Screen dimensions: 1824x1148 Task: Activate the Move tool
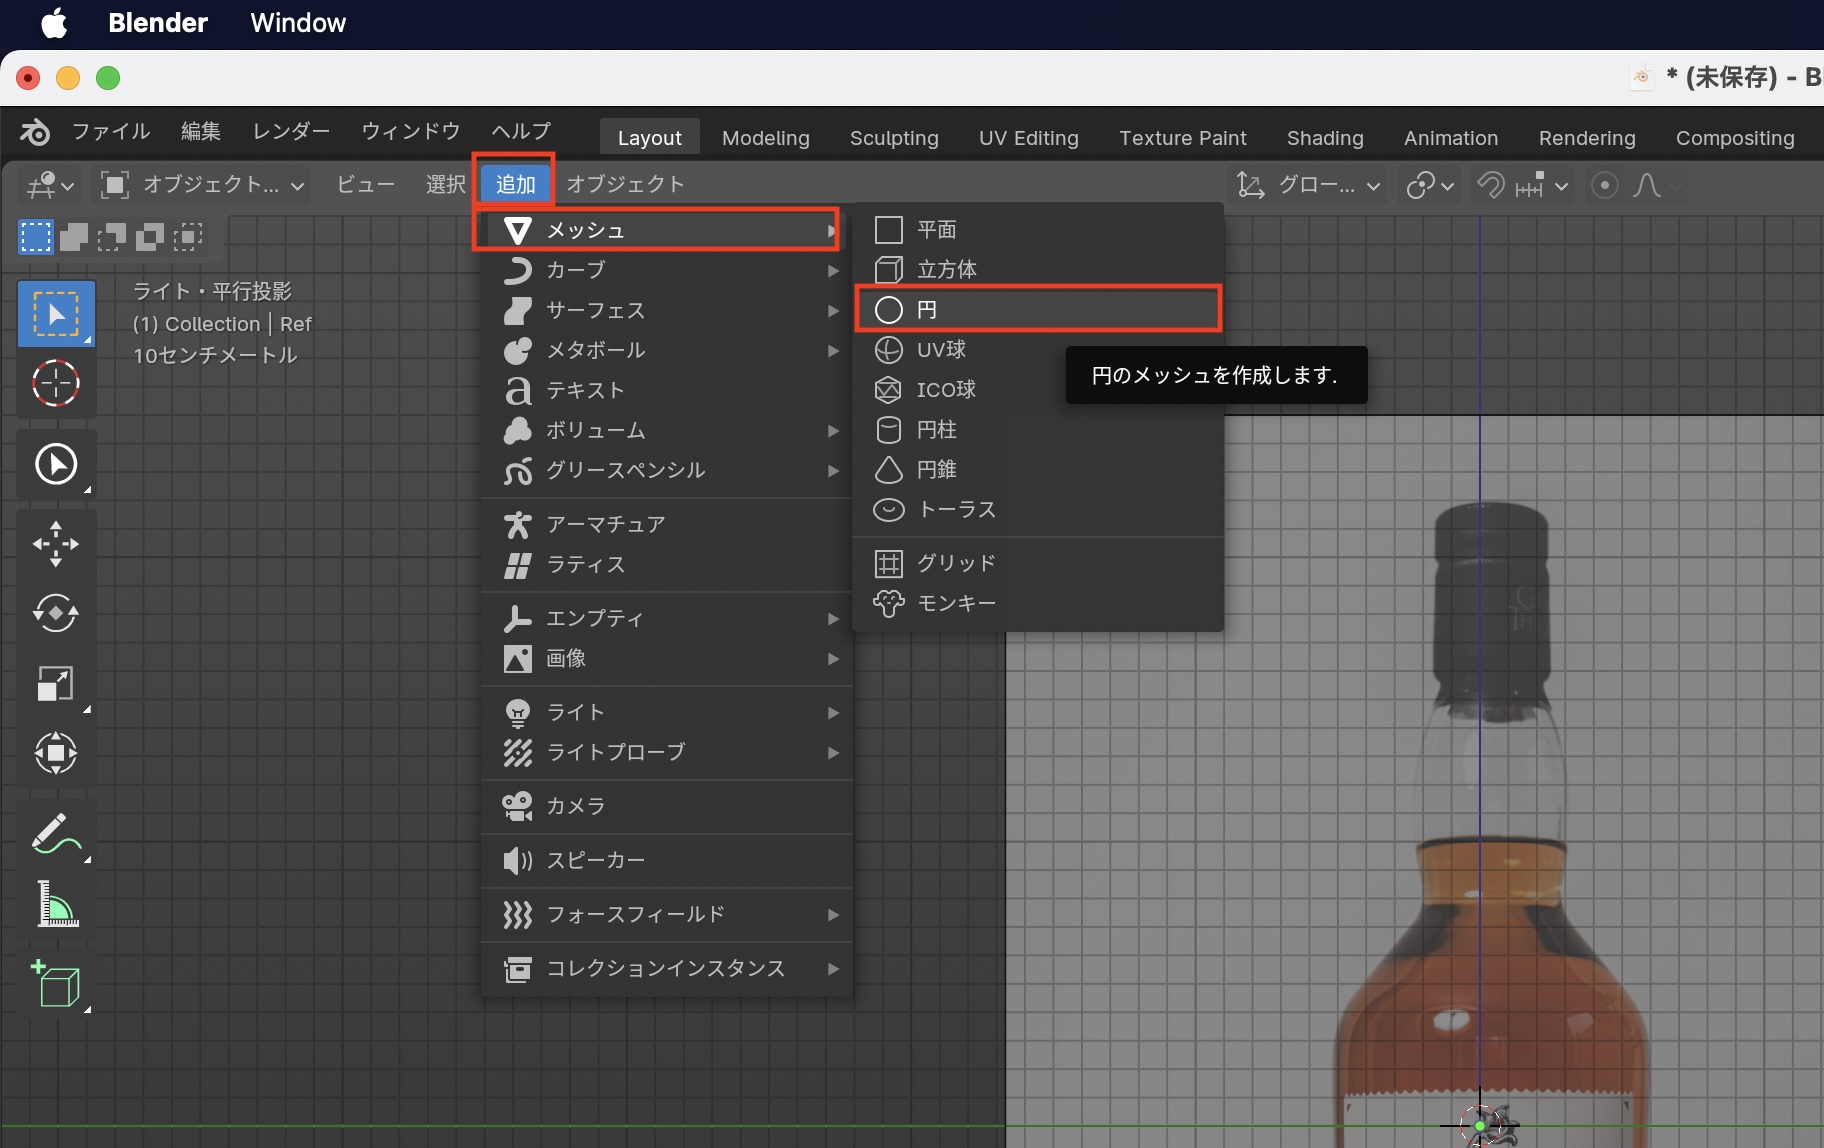tap(56, 544)
